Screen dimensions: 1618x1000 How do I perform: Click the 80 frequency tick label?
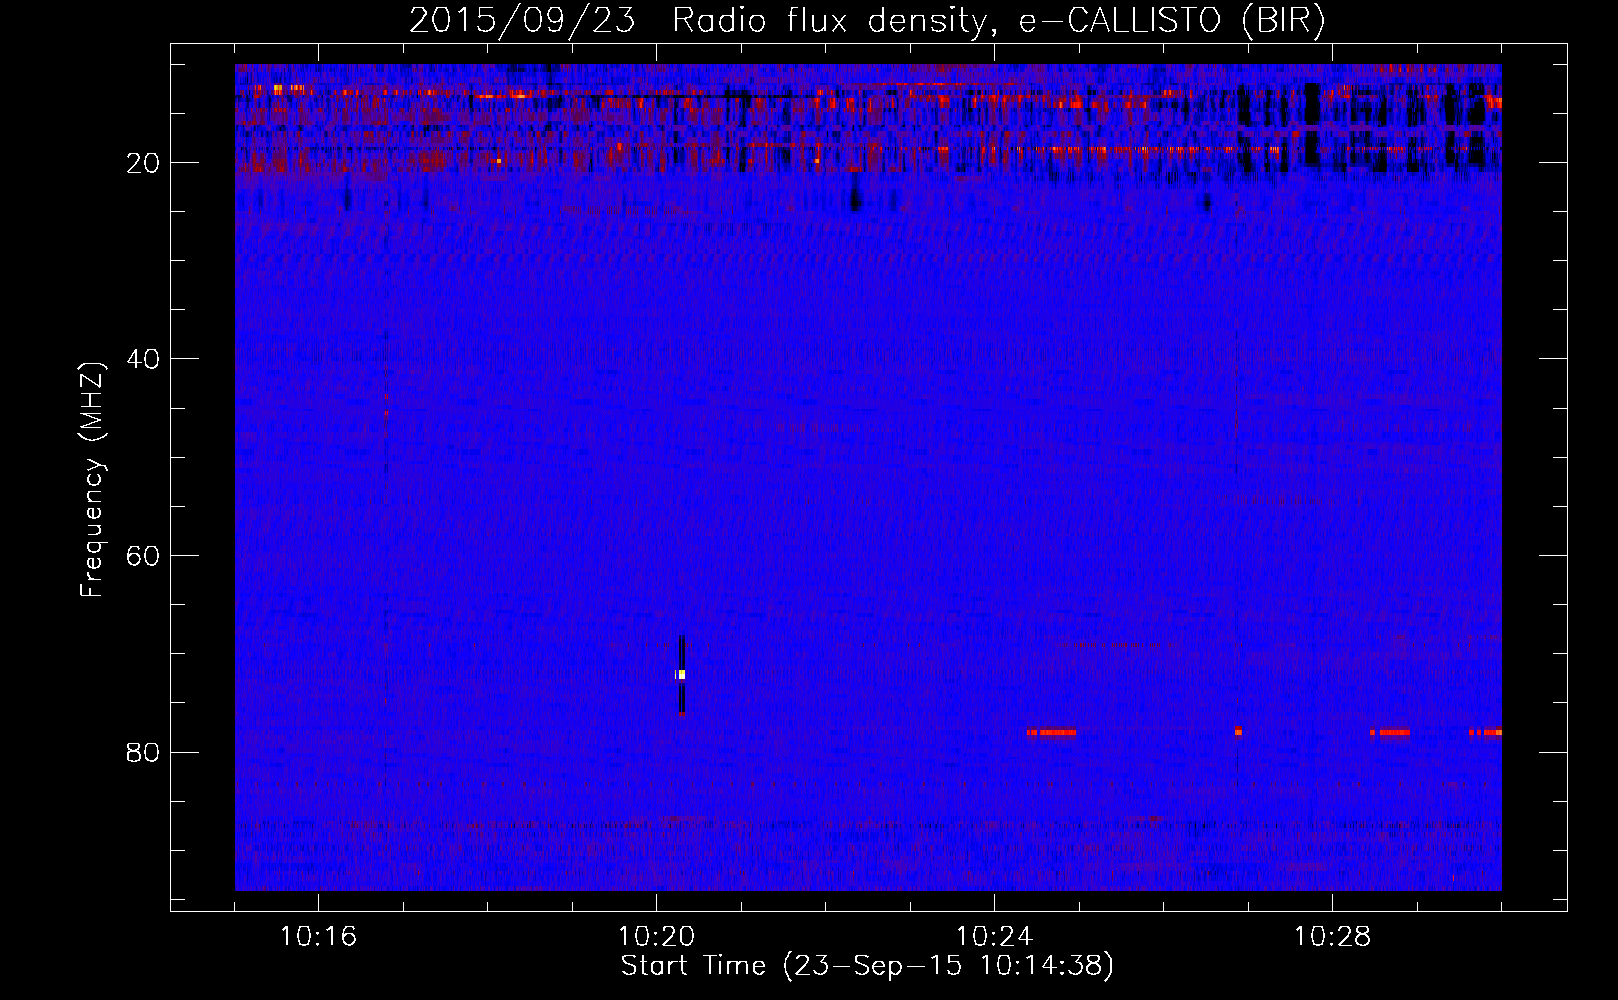pyautogui.click(x=143, y=752)
